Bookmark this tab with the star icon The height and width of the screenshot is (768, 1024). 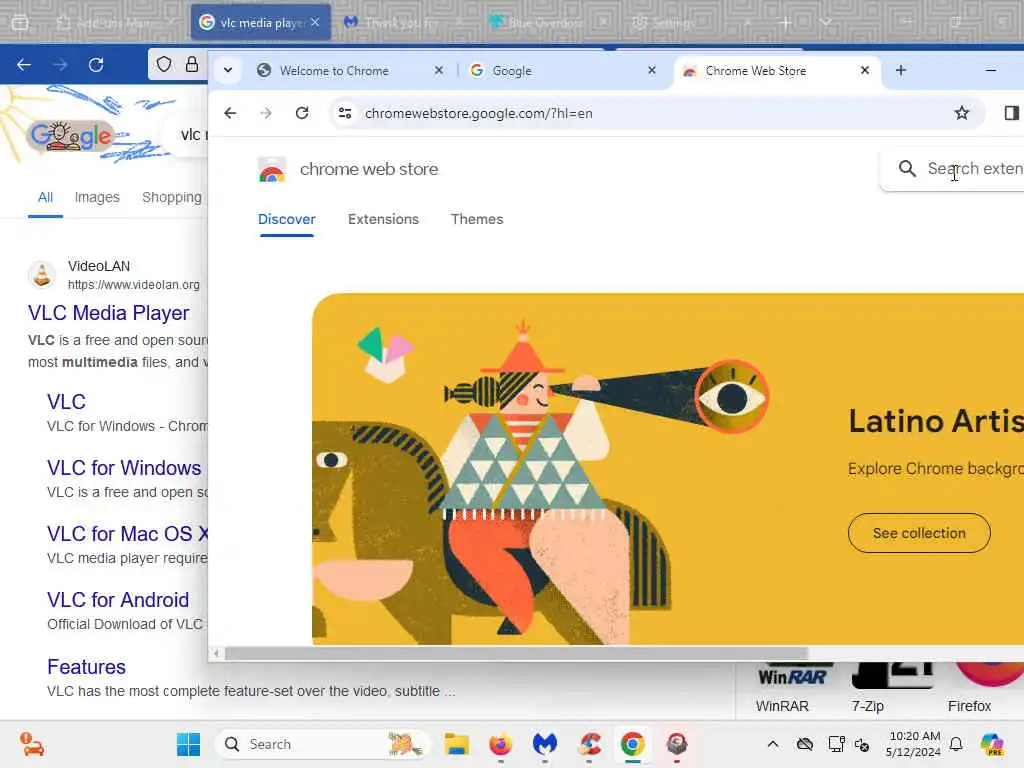tap(961, 113)
